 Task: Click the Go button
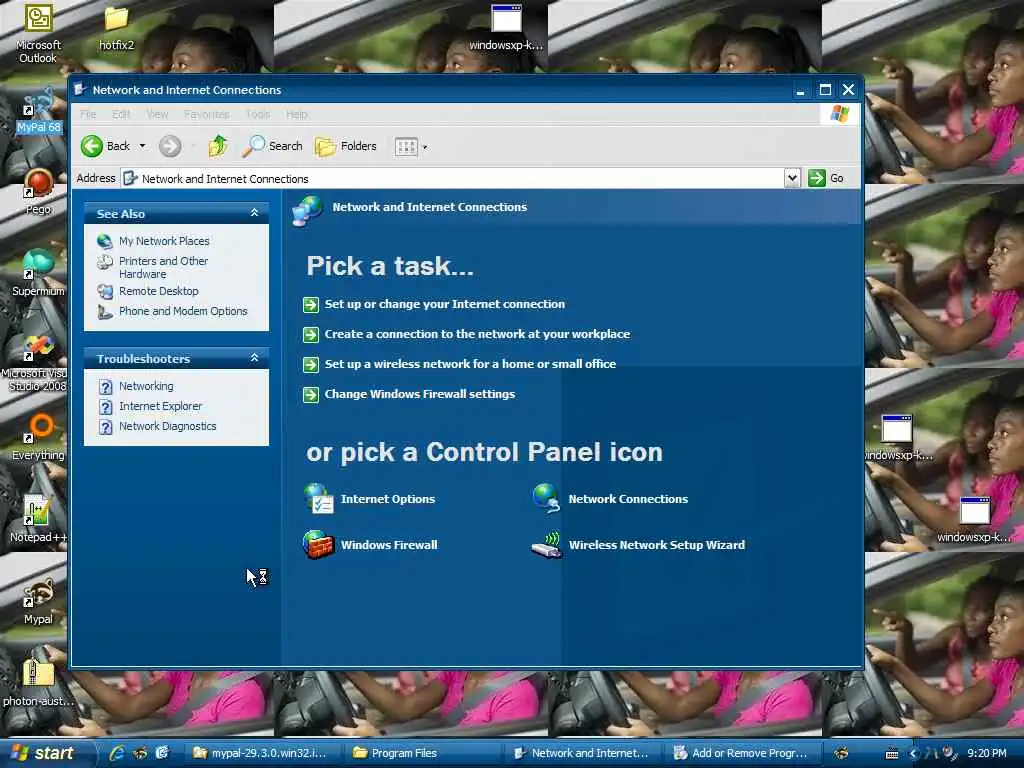pos(826,178)
